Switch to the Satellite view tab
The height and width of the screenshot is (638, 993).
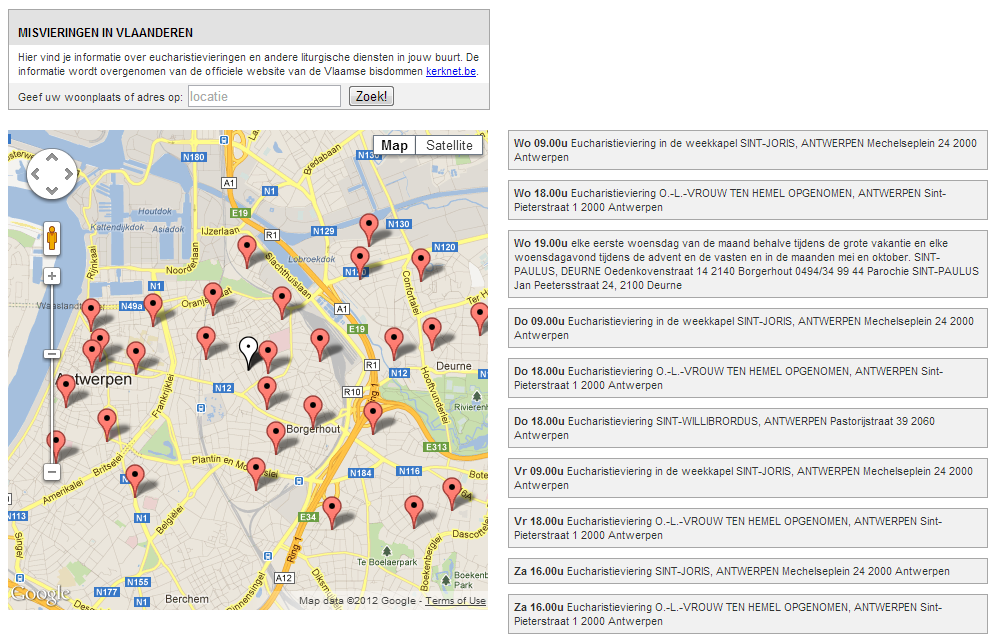pos(449,145)
